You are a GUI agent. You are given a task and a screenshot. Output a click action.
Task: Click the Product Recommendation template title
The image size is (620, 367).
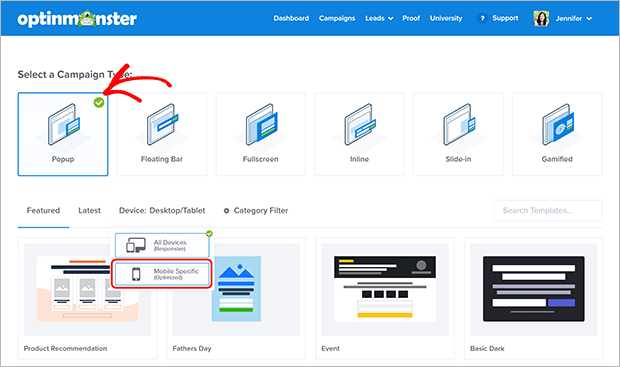coord(65,348)
